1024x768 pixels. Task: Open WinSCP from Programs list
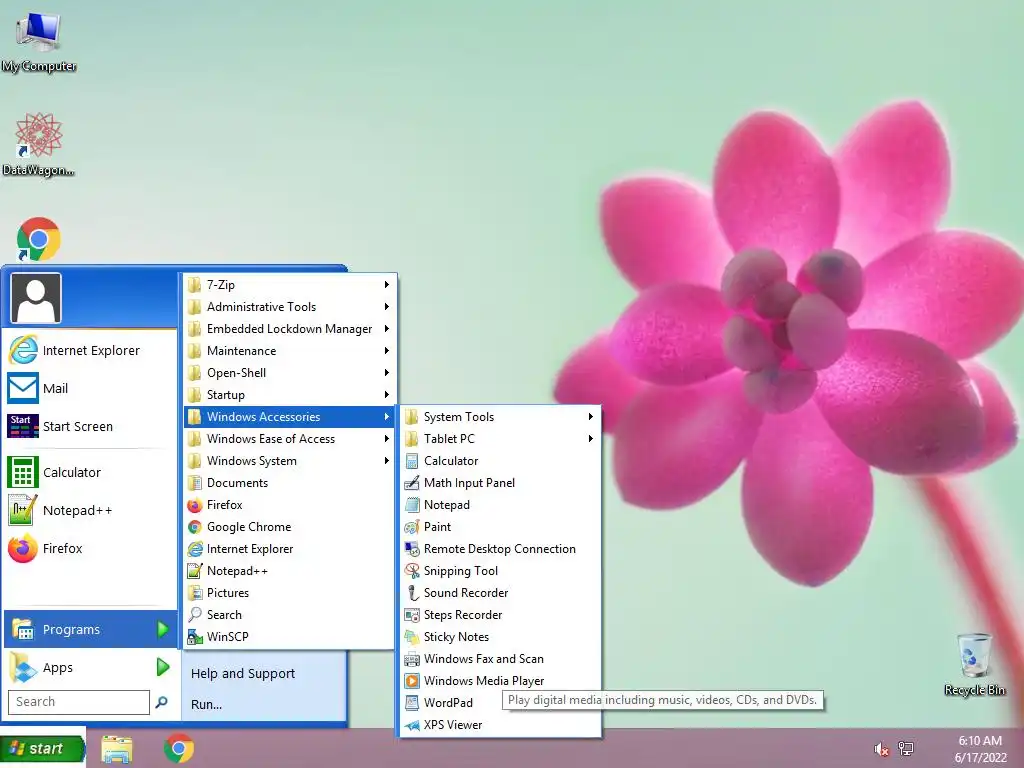(x=289, y=637)
